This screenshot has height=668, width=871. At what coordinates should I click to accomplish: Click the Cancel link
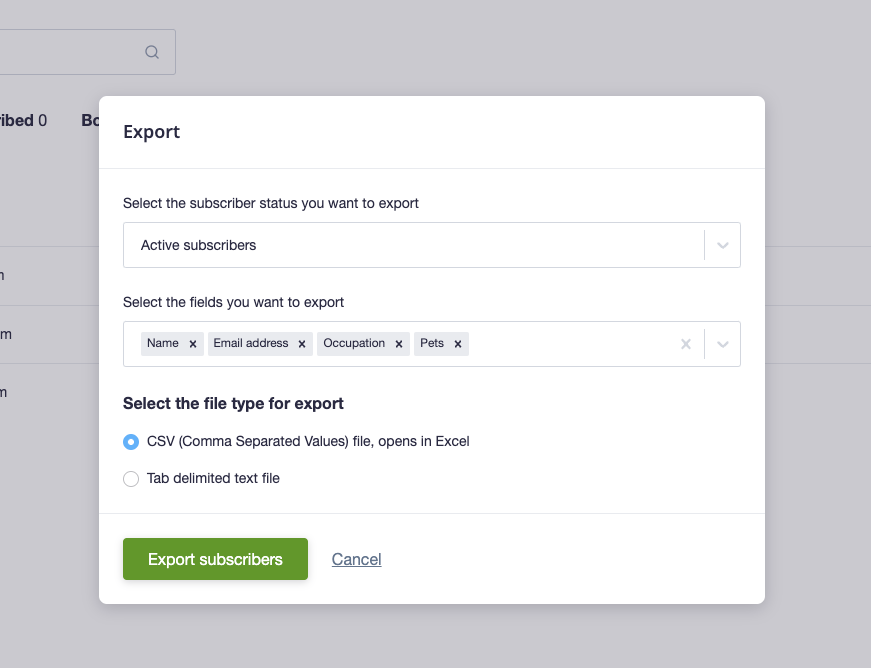point(356,559)
